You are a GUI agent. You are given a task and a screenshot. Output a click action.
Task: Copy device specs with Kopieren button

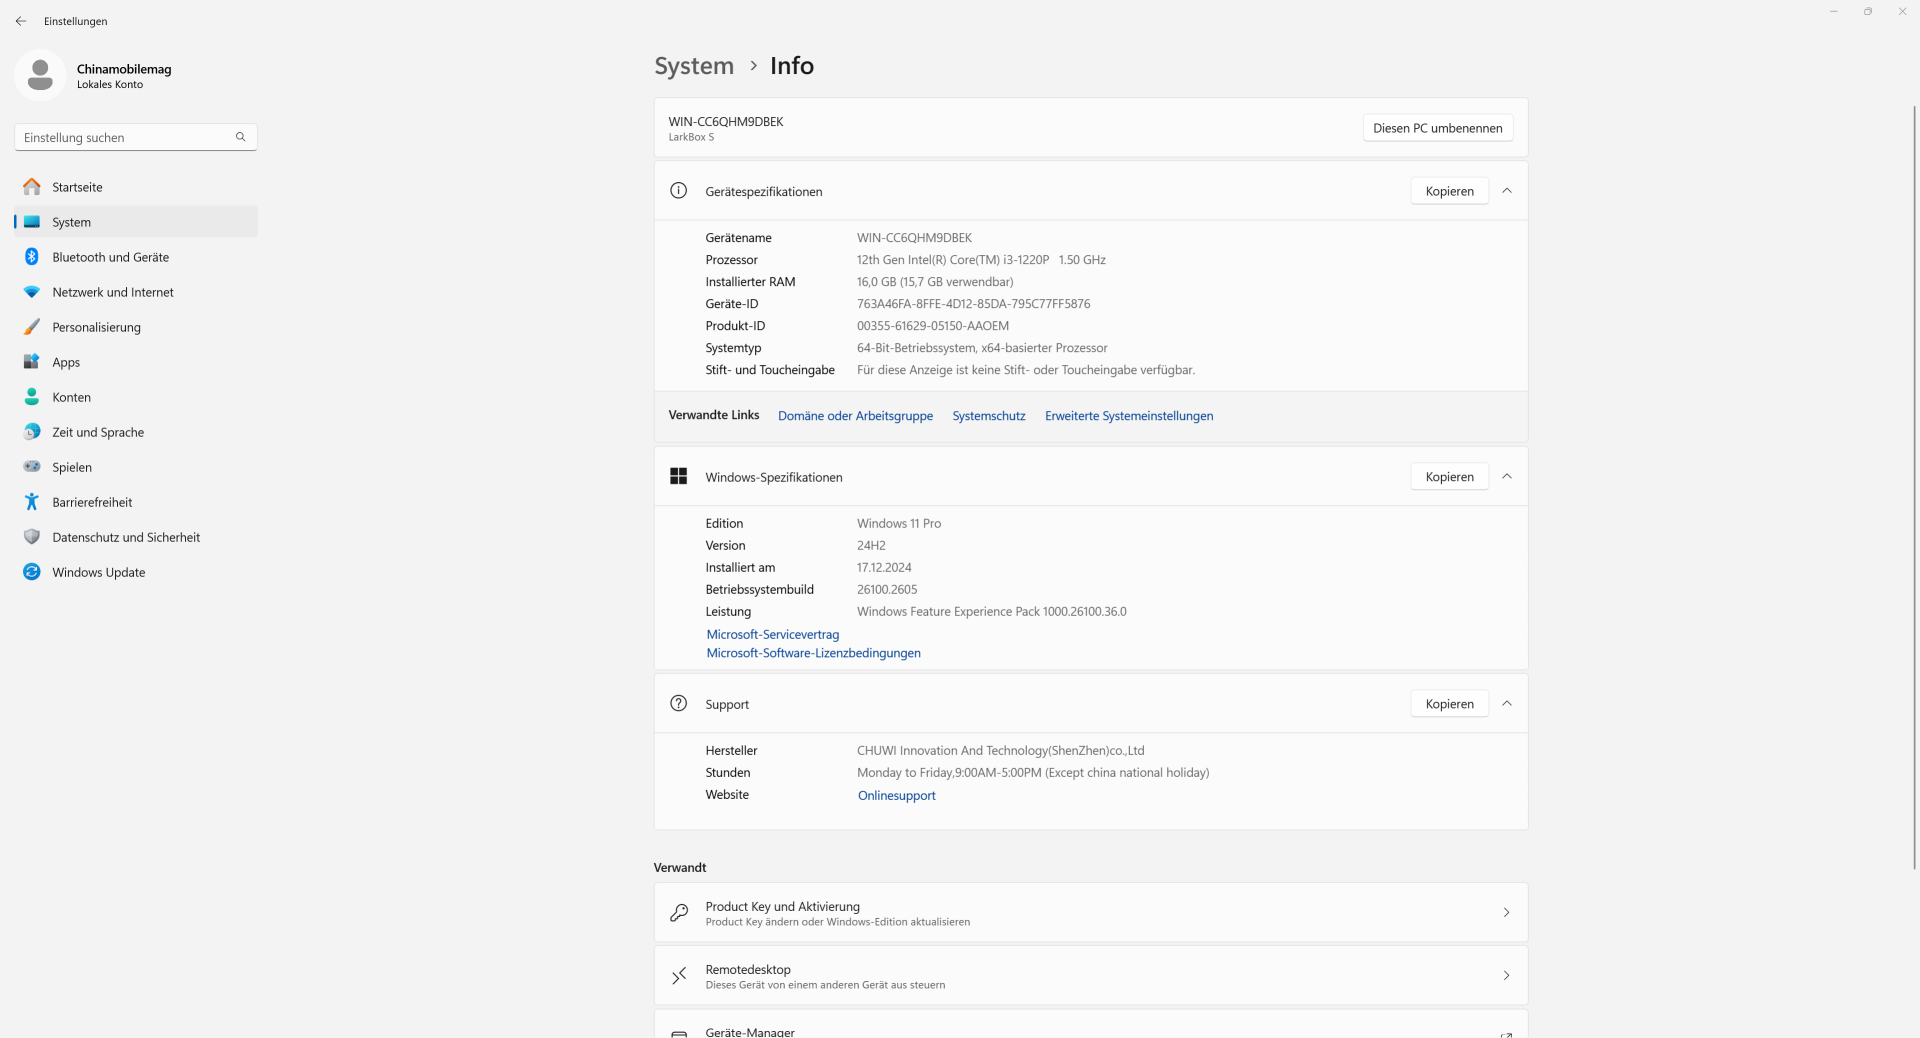click(x=1450, y=191)
